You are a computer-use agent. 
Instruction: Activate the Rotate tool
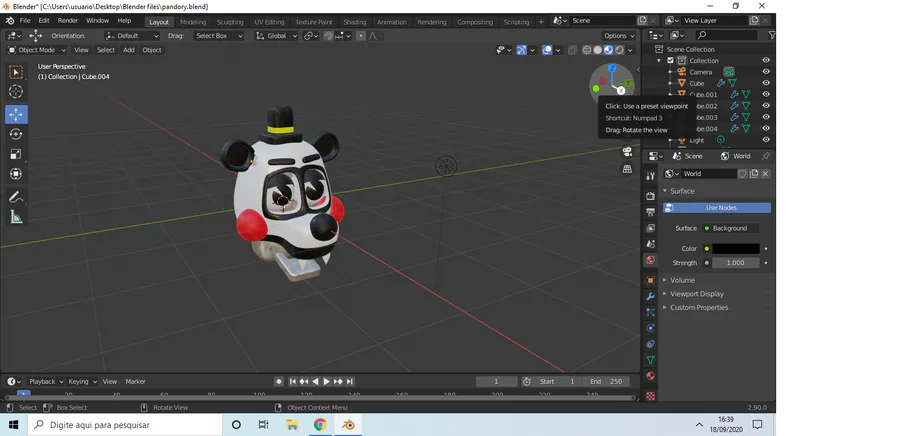click(16, 134)
